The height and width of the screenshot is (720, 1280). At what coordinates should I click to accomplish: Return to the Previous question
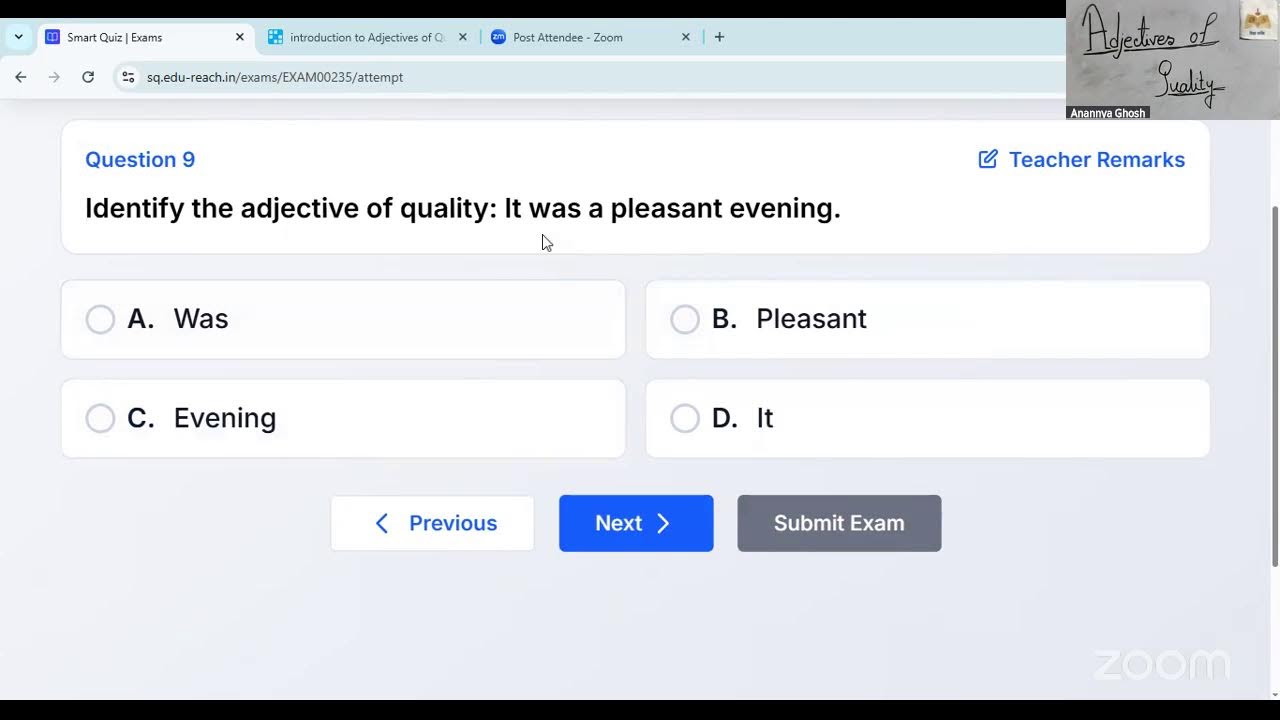click(x=432, y=523)
